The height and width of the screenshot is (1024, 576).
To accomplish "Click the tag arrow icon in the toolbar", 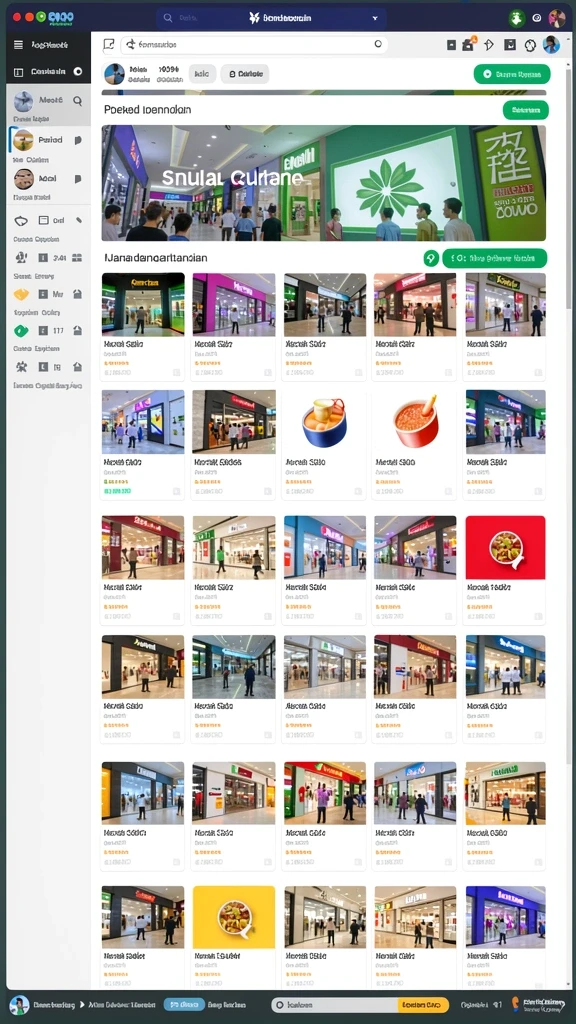I will [488, 45].
